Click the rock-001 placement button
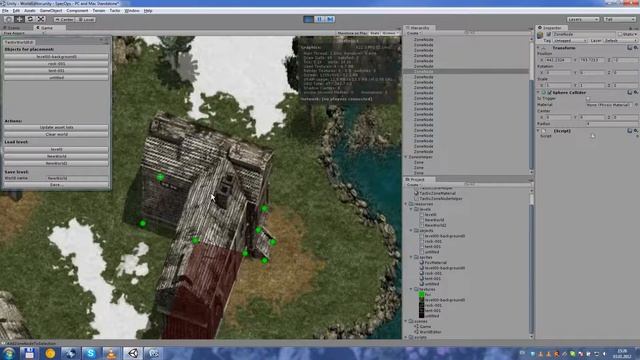 tap(56, 64)
